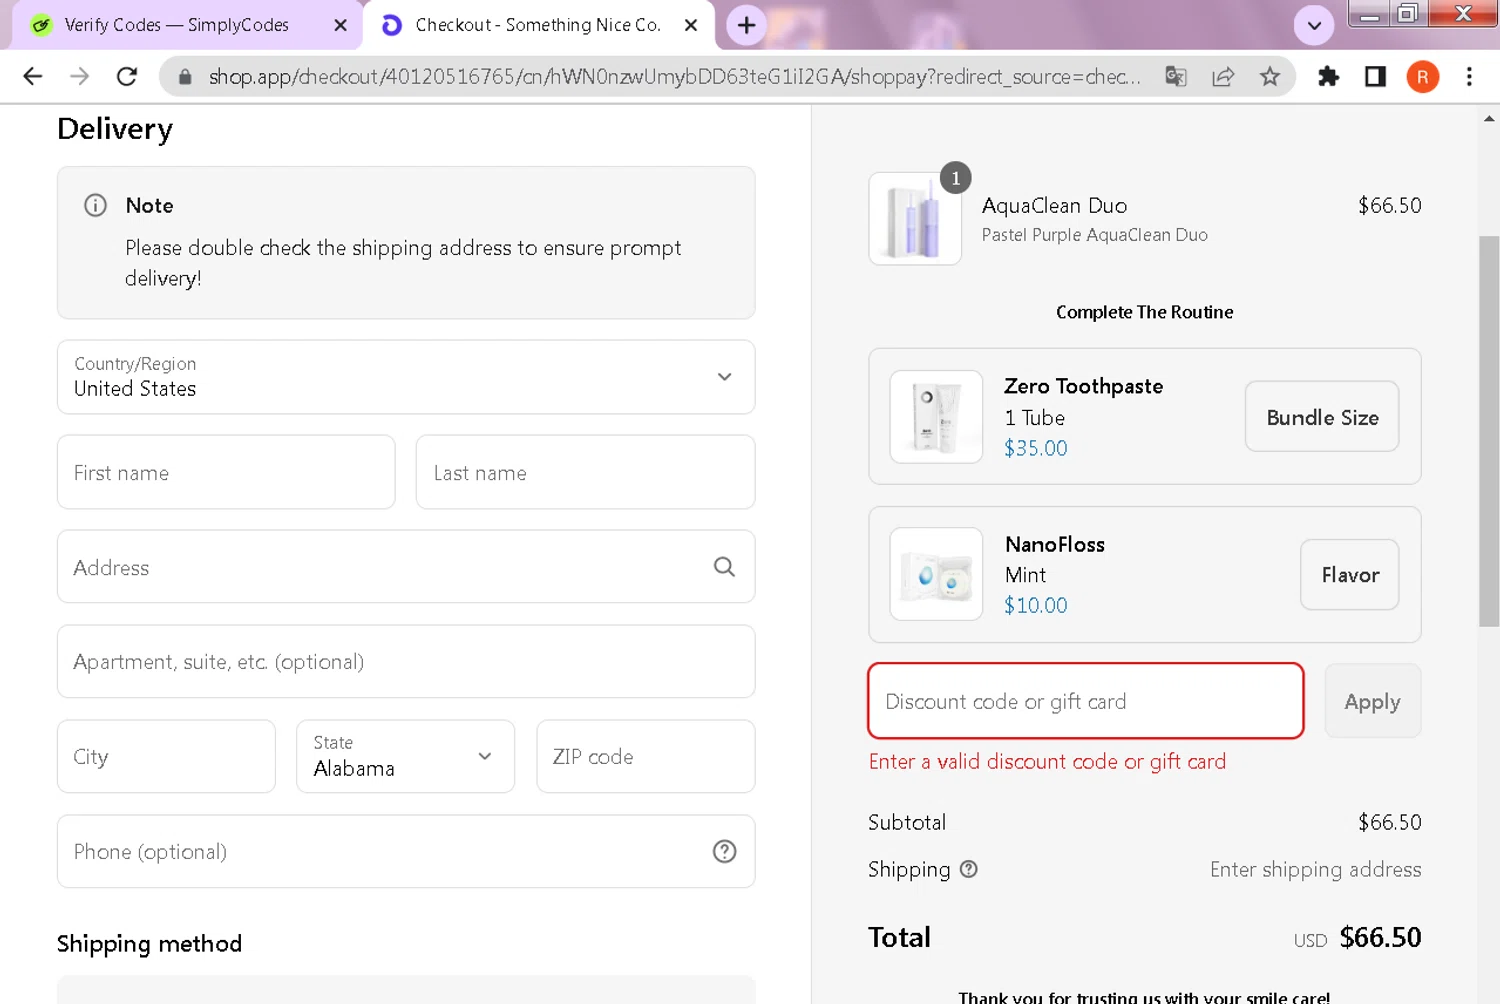The image size is (1500, 1004).
Task: Click the browser forward arrow
Action: tap(80, 77)
